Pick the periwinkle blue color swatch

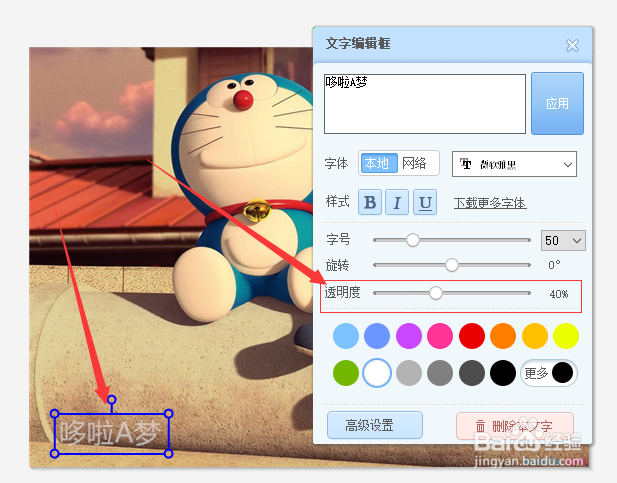[x=377, y=336]
